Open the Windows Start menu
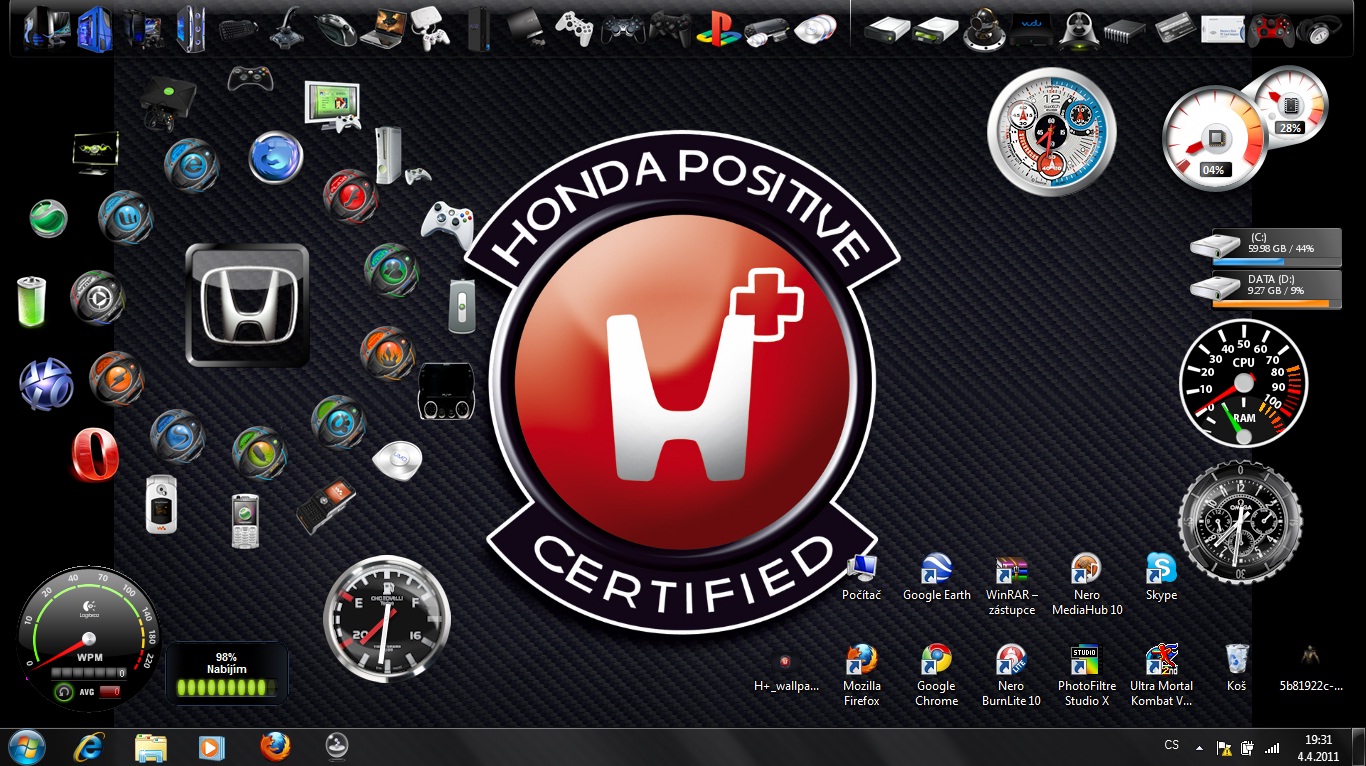1366x766 pixels. click(26, 747)
